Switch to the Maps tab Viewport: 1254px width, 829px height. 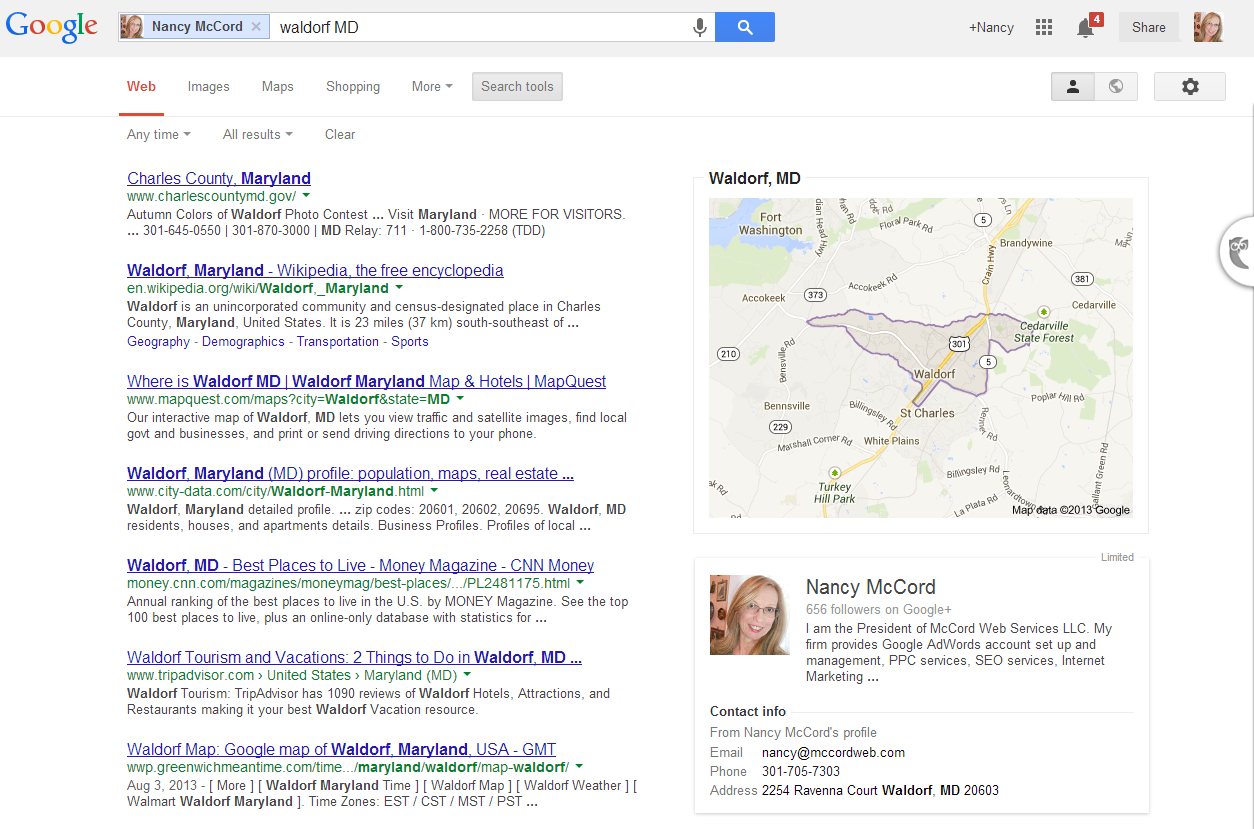[277, 86]
